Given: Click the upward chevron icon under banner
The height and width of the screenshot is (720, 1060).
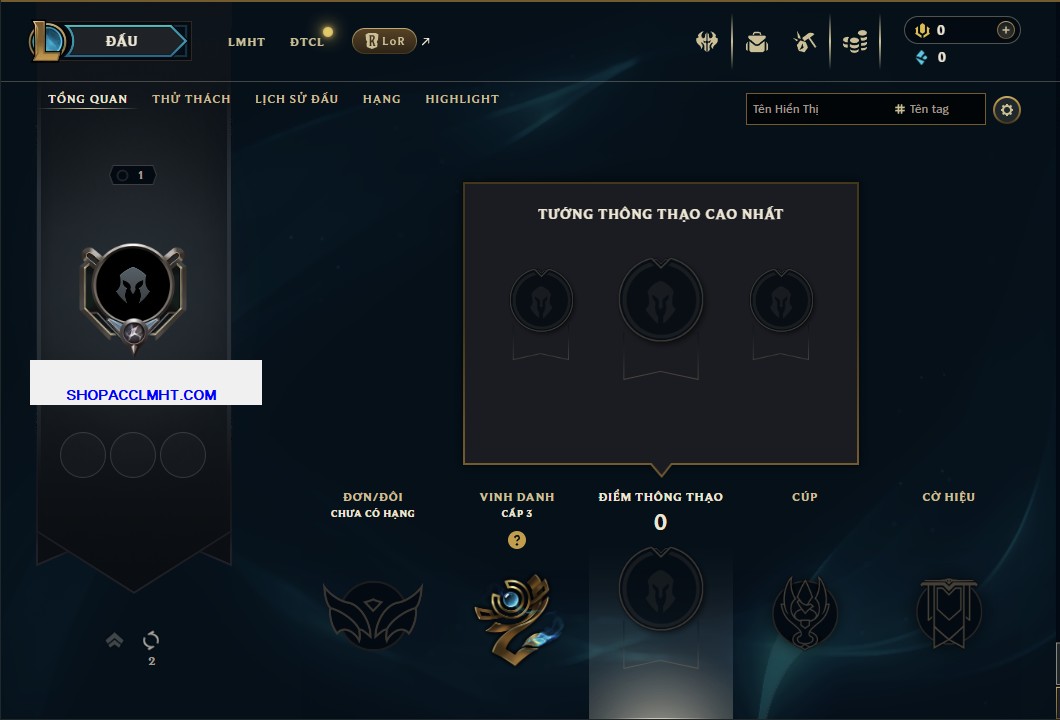Looking at the screenshot, I should coord(114,640).
